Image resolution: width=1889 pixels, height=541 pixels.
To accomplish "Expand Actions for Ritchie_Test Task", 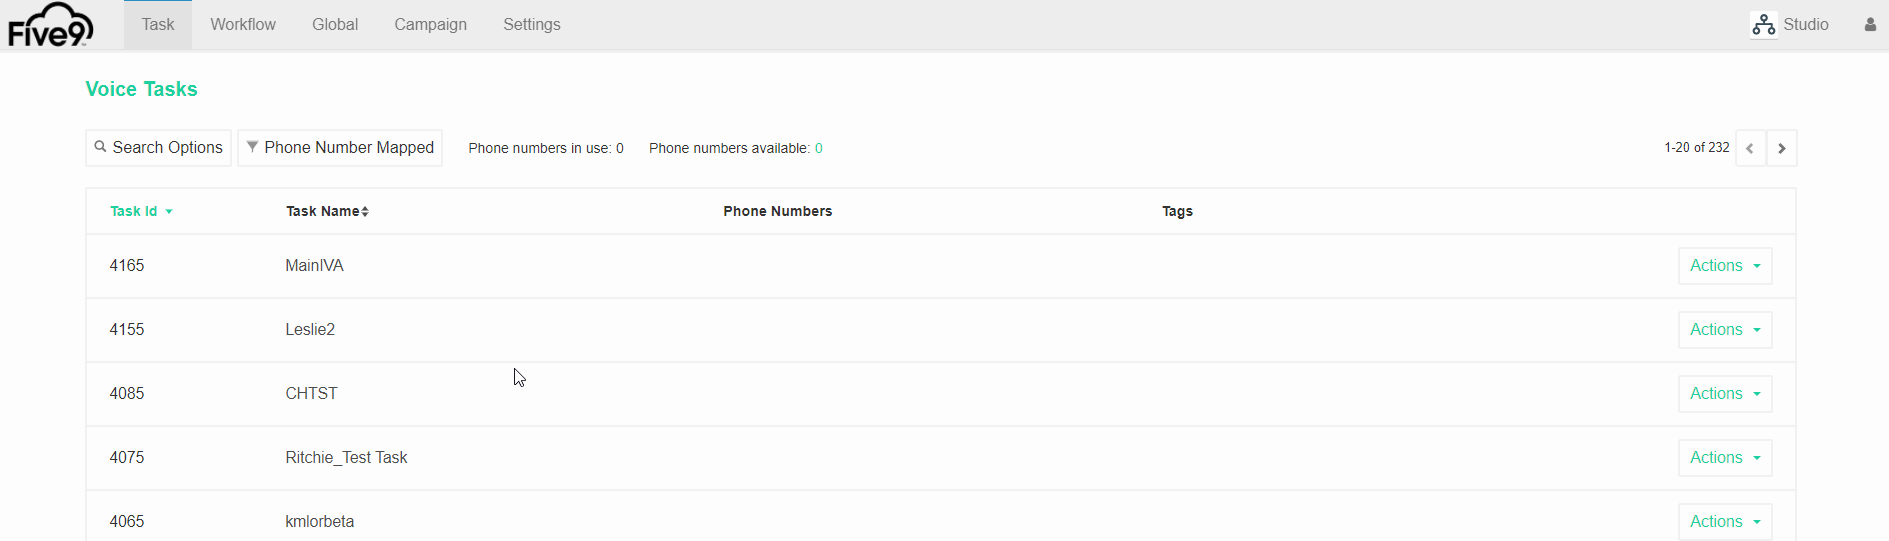I will (x=1725, y=458).
